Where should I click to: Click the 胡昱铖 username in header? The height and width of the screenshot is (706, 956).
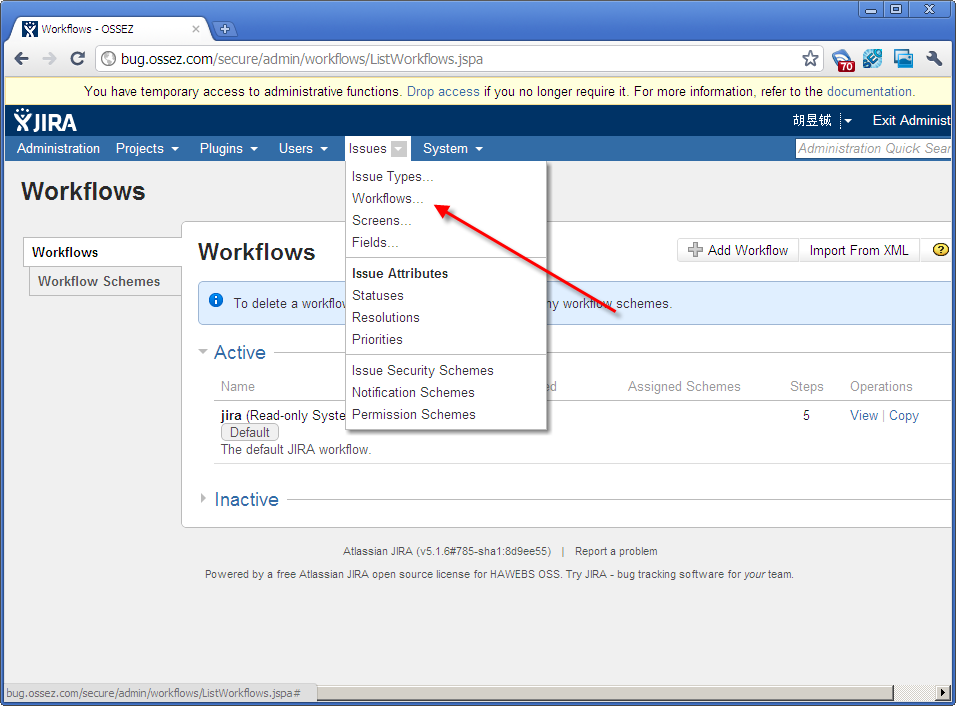[812, 121]
